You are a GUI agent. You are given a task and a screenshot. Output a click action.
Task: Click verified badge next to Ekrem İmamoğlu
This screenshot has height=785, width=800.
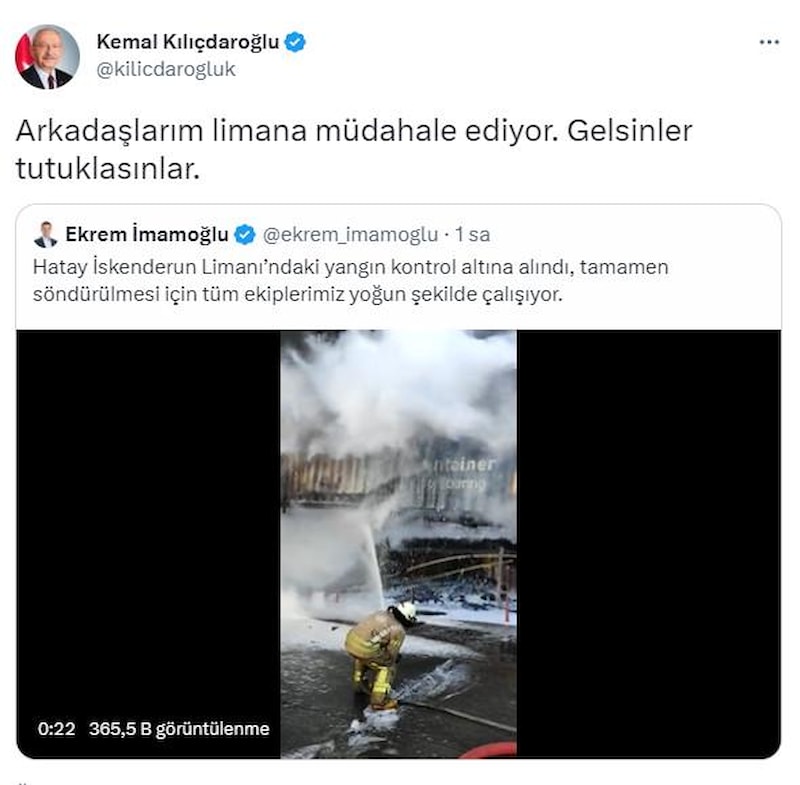point(245,235)
